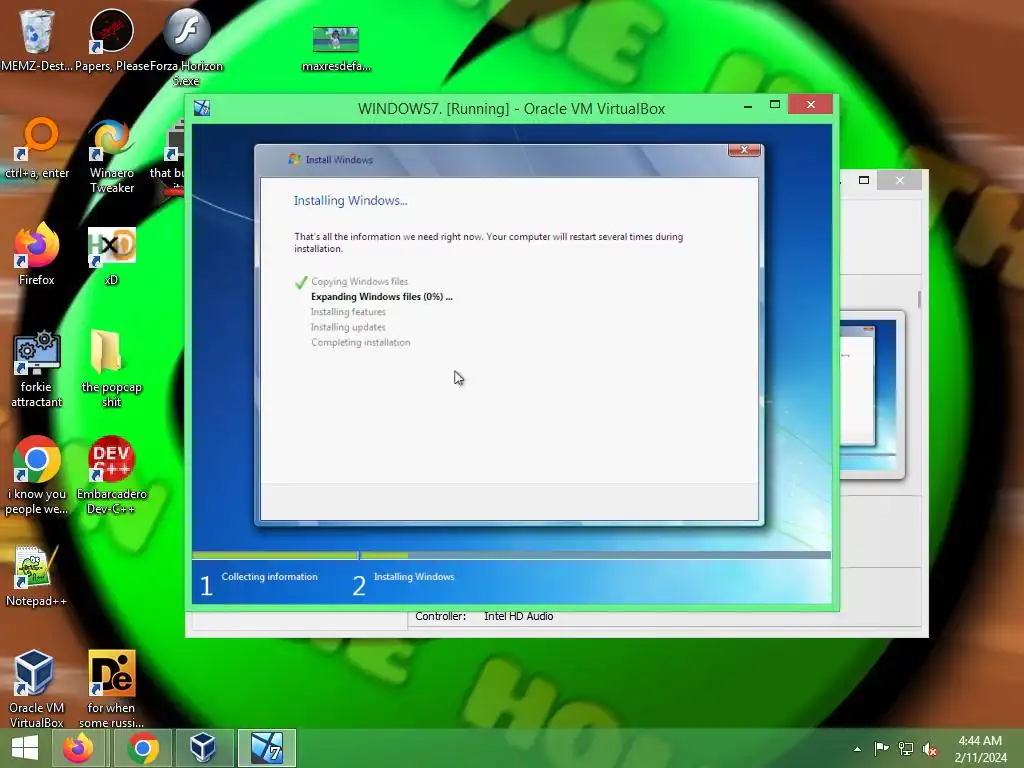
Task: Show hidden tray icons arrow
Action: click(857, 749)
